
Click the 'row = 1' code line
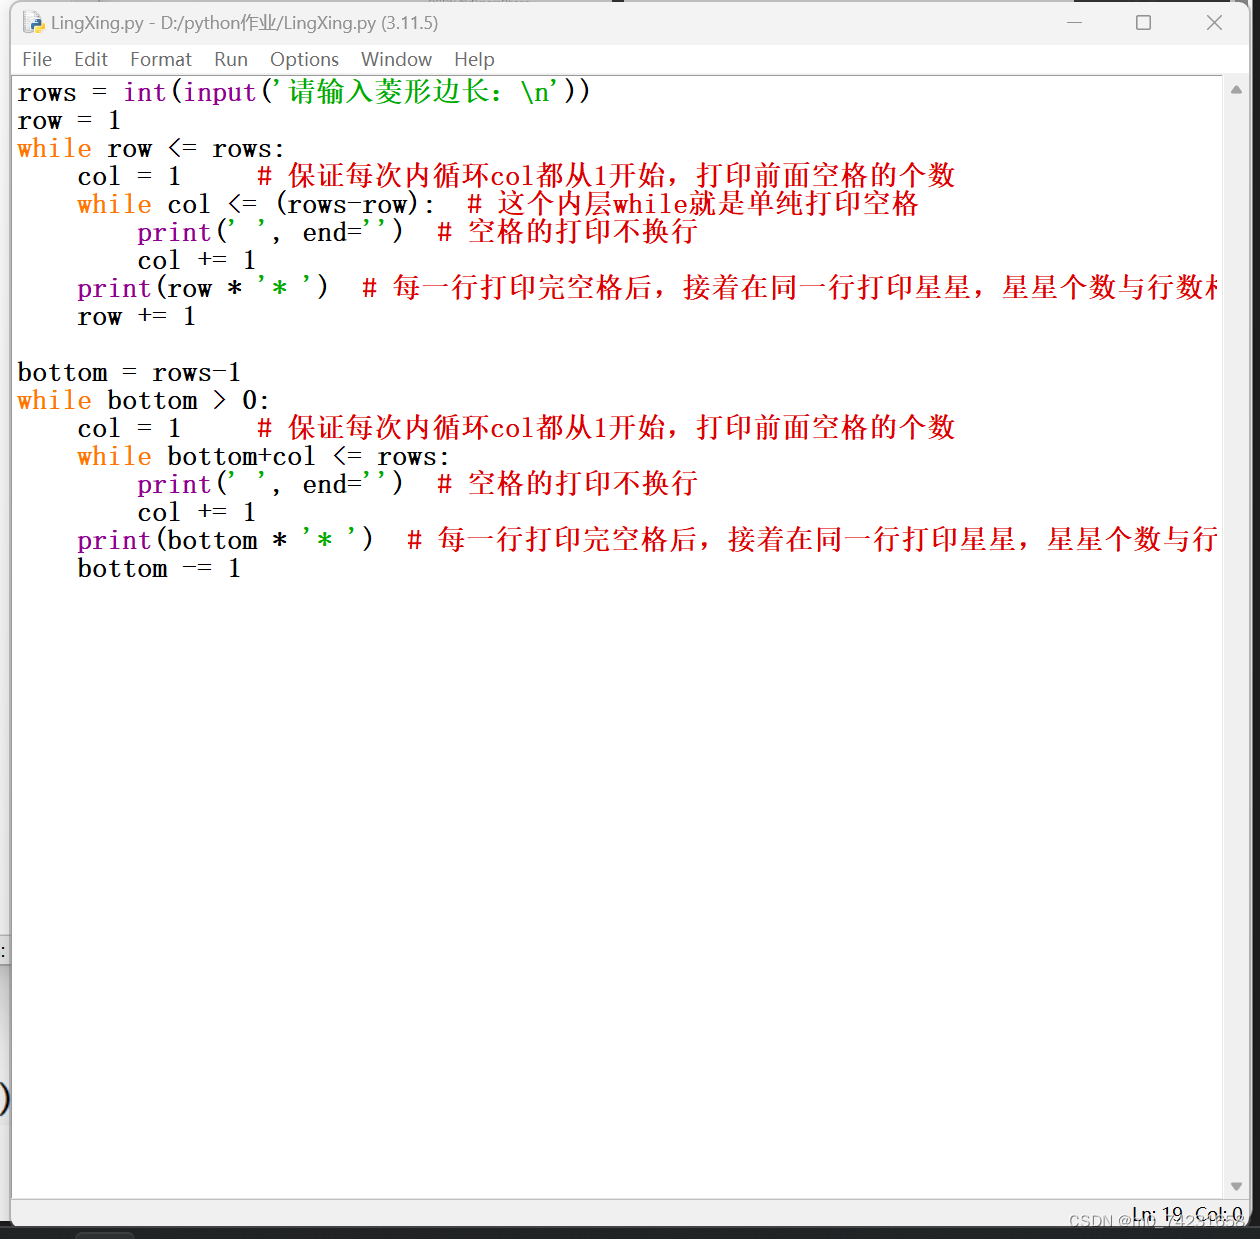69,121
